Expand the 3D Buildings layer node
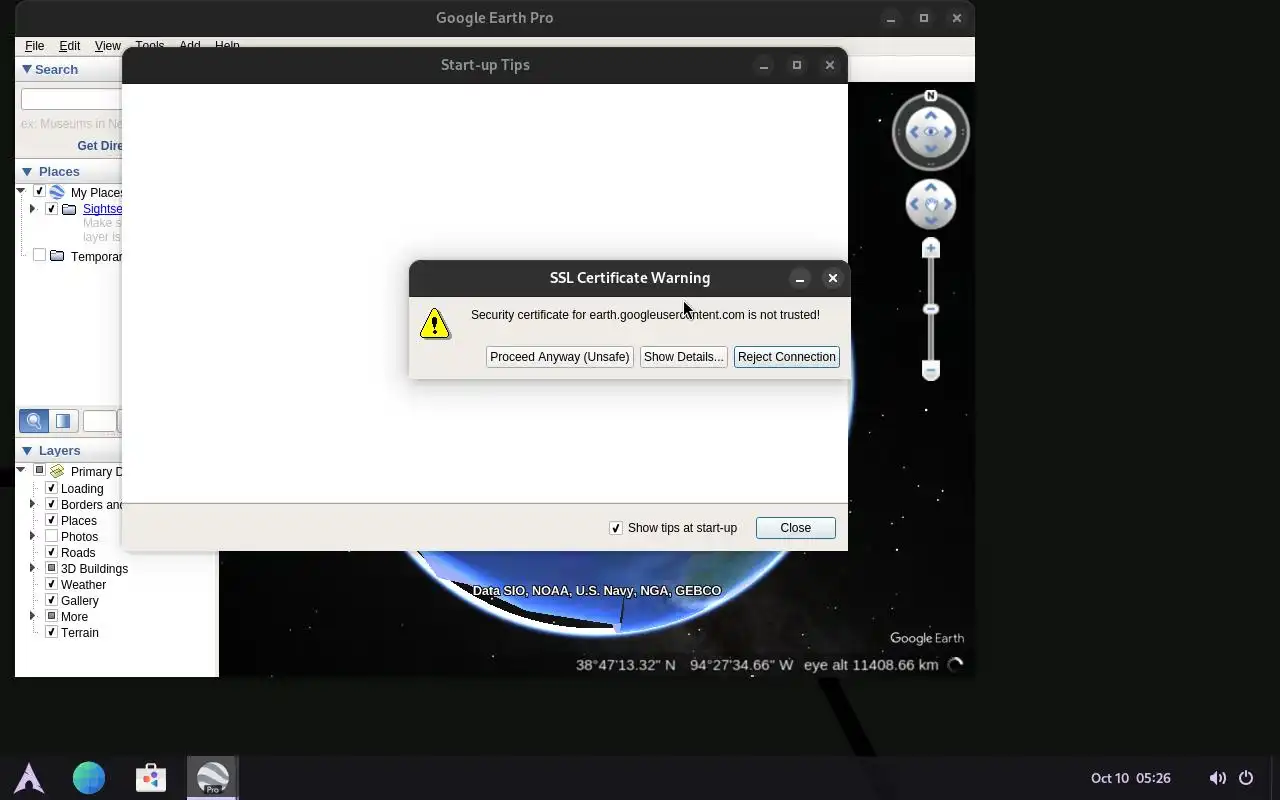The image size is (1280, 800). [x=33, y=569]
